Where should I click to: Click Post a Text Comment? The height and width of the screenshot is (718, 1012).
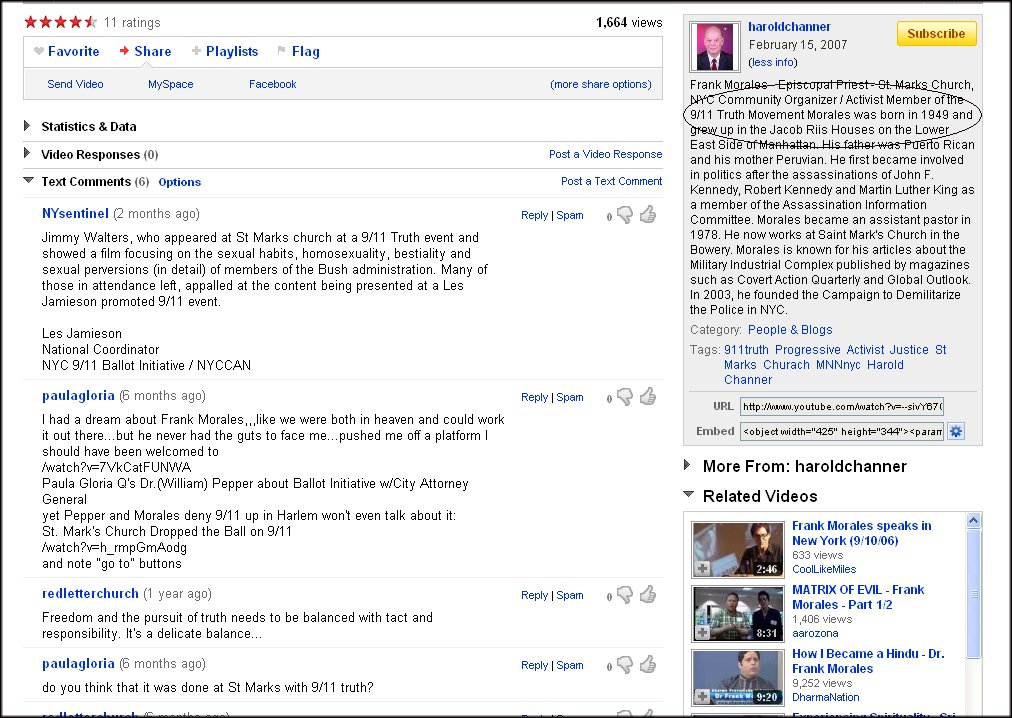[611, 181]
